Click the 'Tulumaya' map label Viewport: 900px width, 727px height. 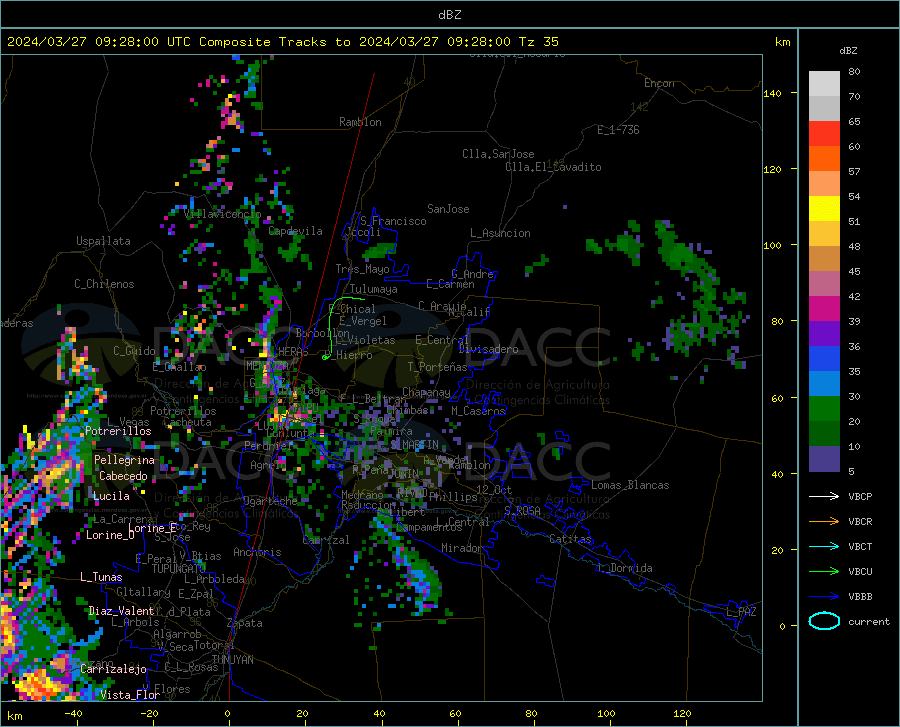374,289
